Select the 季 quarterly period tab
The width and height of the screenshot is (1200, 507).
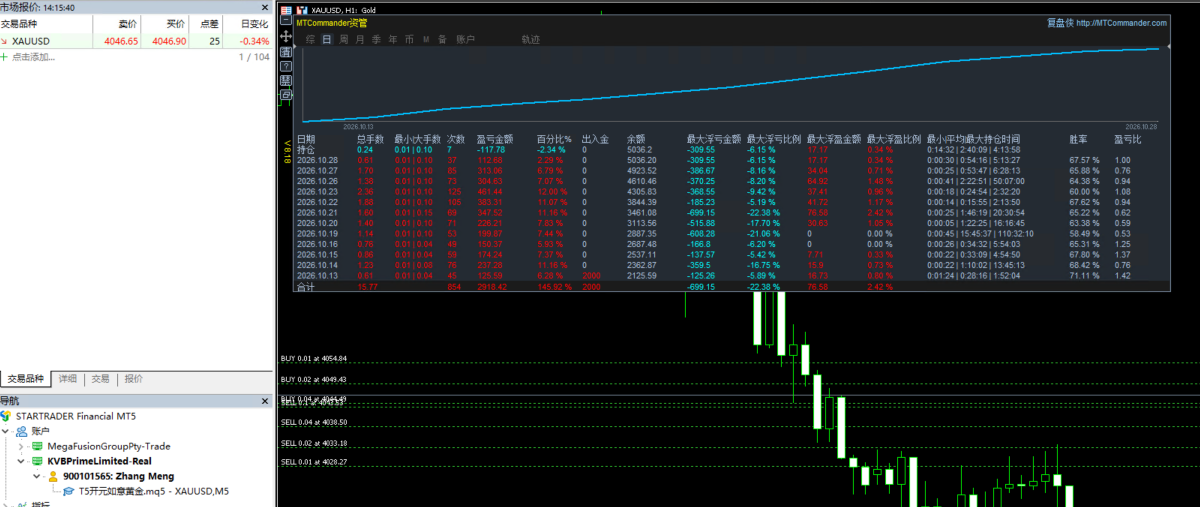pyautogui.click(x=376, y=40)
